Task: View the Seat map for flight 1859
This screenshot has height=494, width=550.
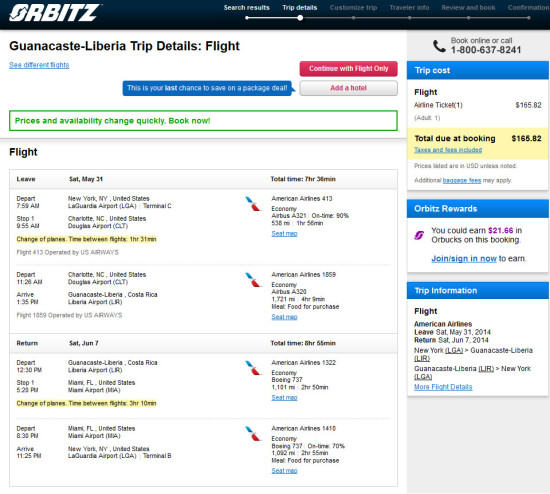Action: coord(284,317)
